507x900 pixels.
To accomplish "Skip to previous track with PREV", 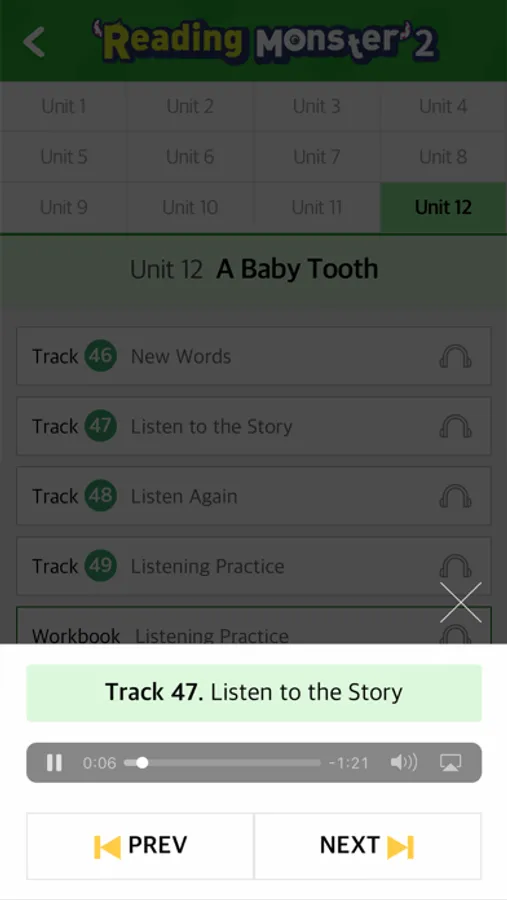I will coord(140,845).
